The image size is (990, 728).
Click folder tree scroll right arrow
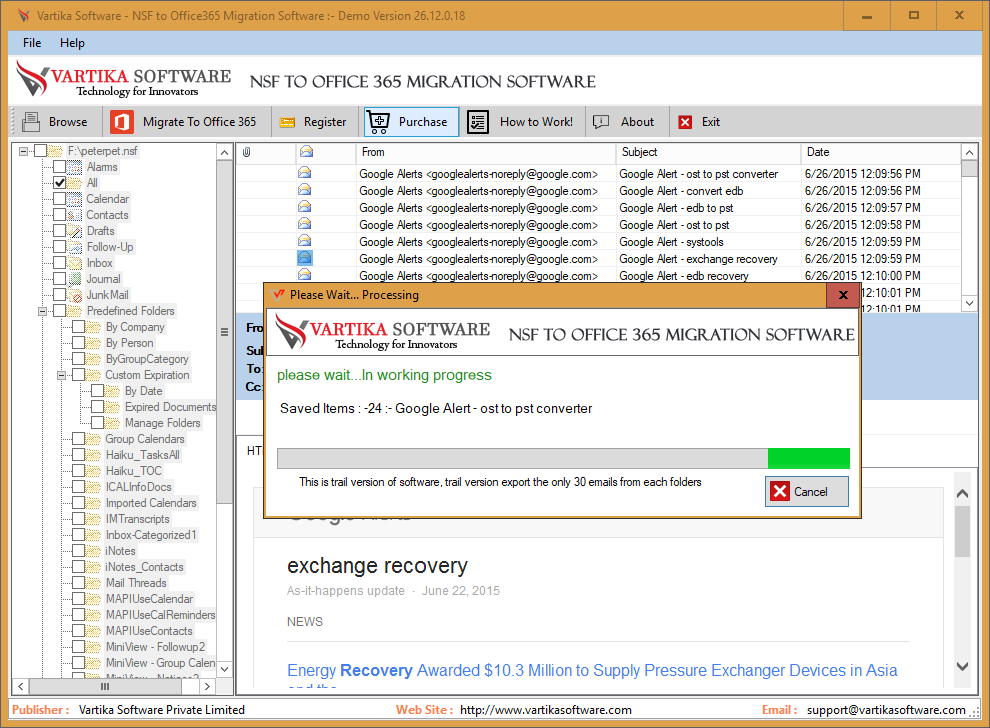point(207,686)
